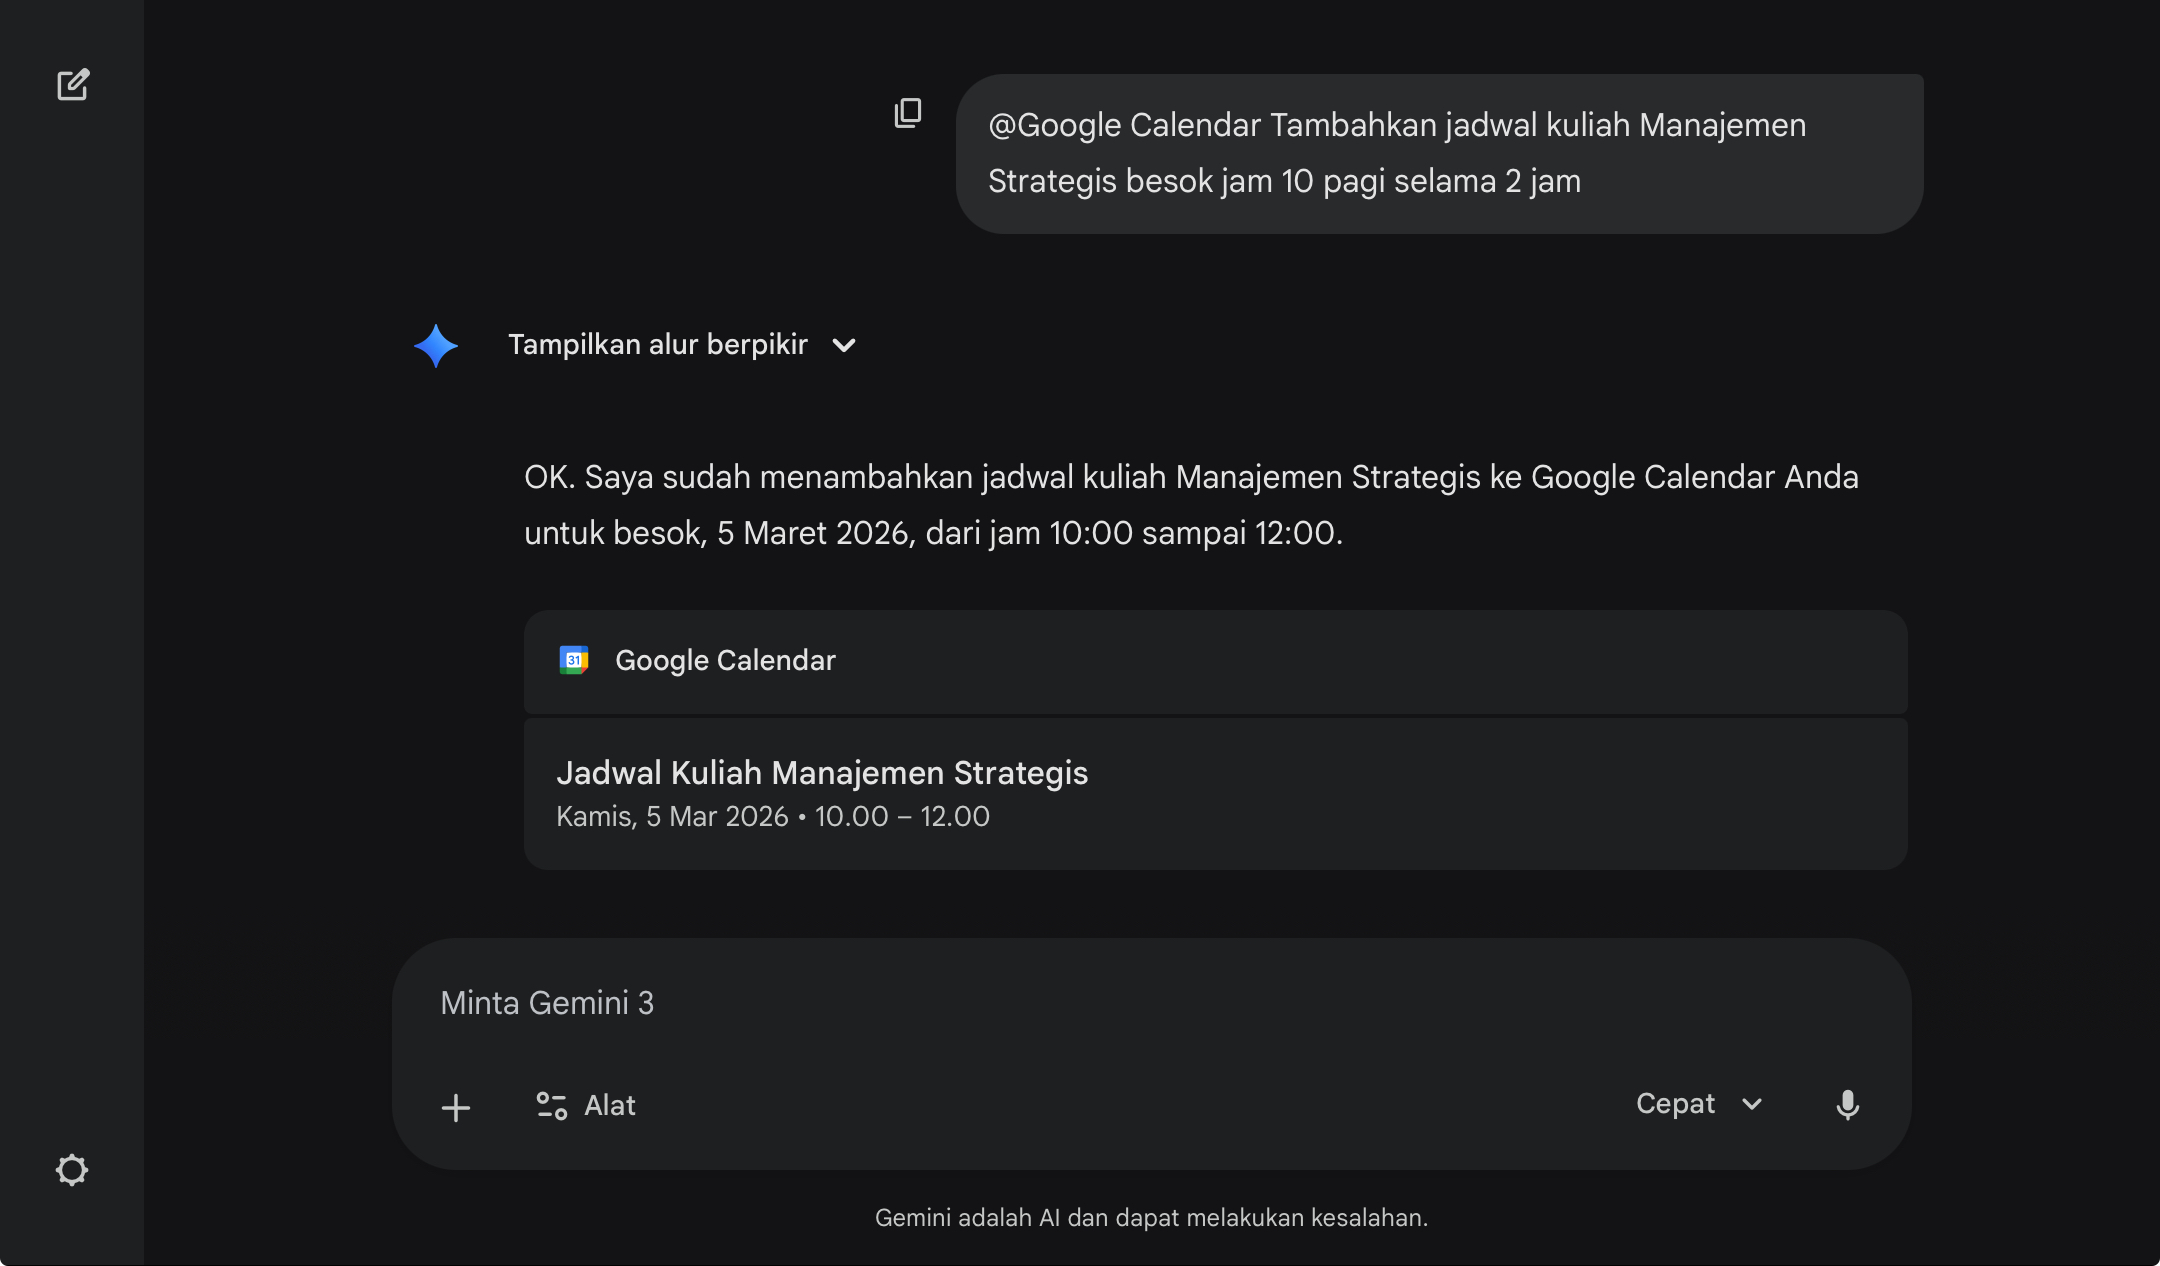The image size is (2160, 1266).
Task: Open the Alat tools selector icon
Action: tap(551, 1105)
